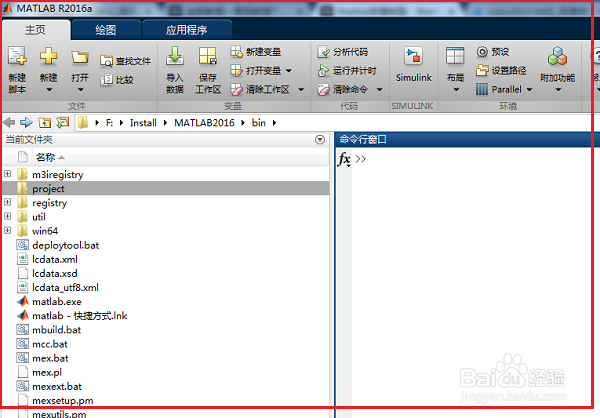Image resolution: width=600 pixels, height=418 pixels.
Task: Click MATLAB2016 in the address bar
Action: [x=204, y=123]
